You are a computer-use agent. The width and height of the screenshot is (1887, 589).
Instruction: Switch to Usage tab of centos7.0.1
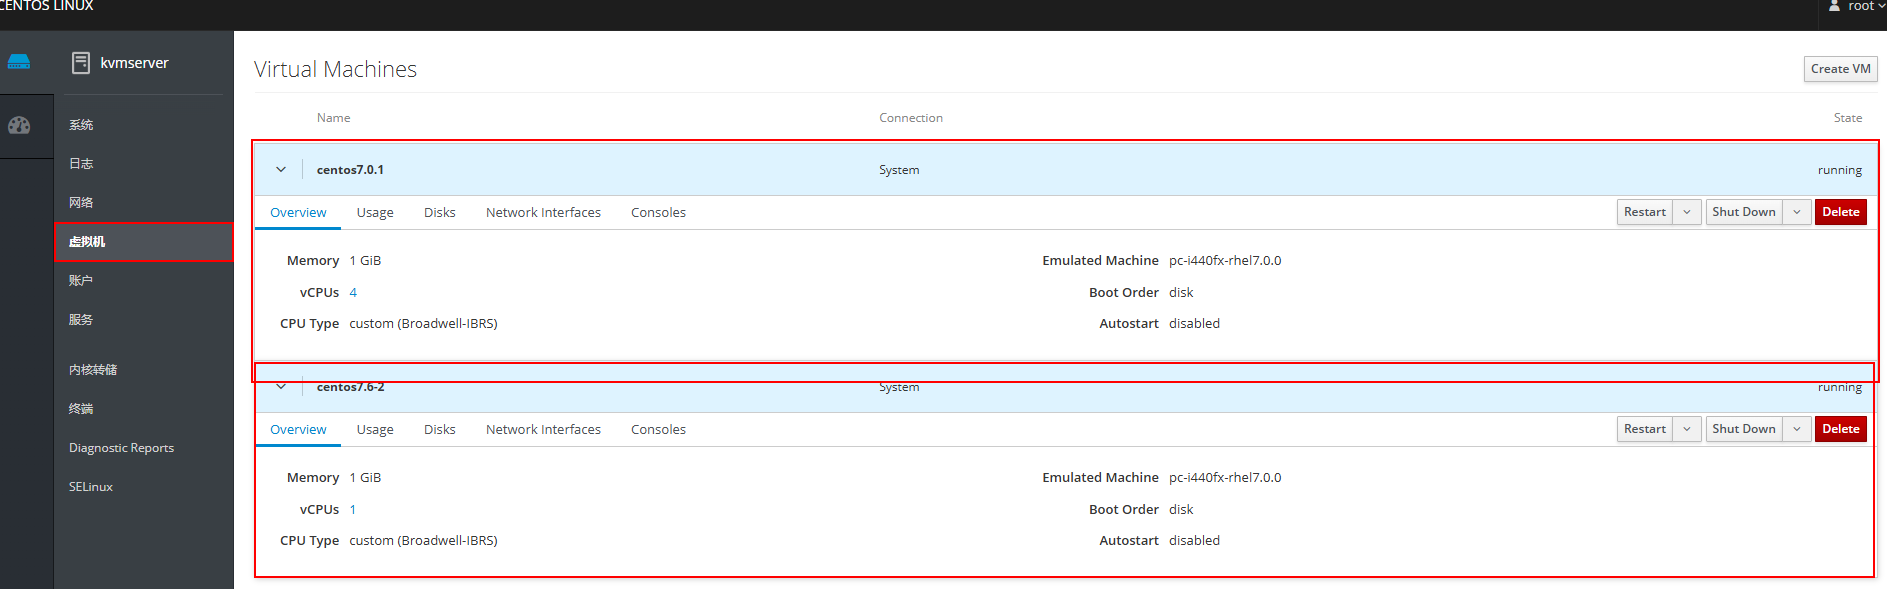(x=375, y=213)
